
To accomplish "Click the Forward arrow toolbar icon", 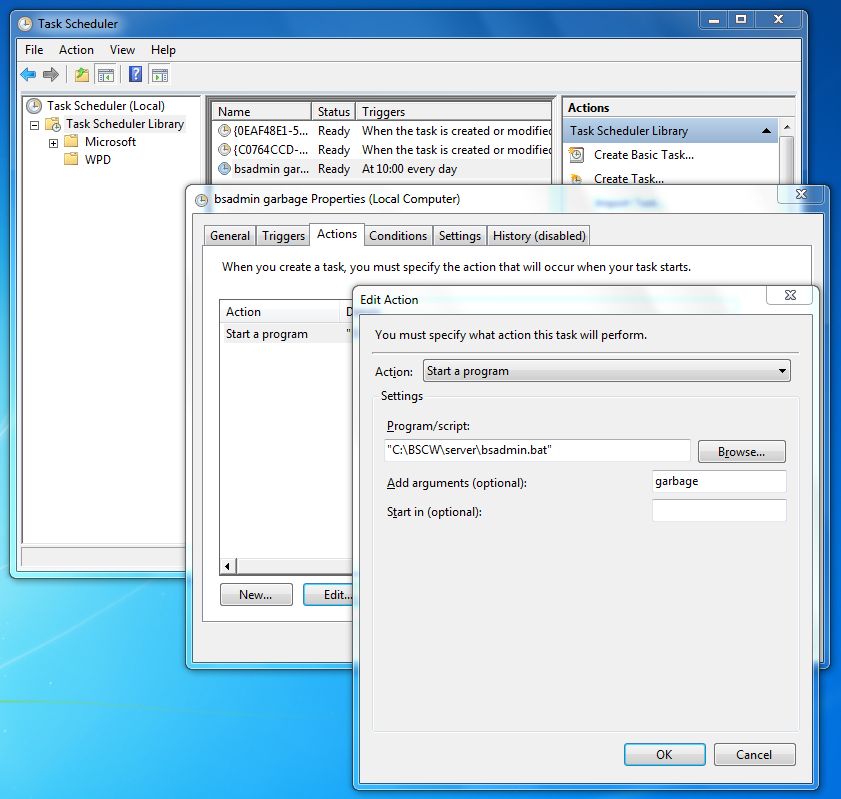I will pyautogui.click(x=50, y=75).
